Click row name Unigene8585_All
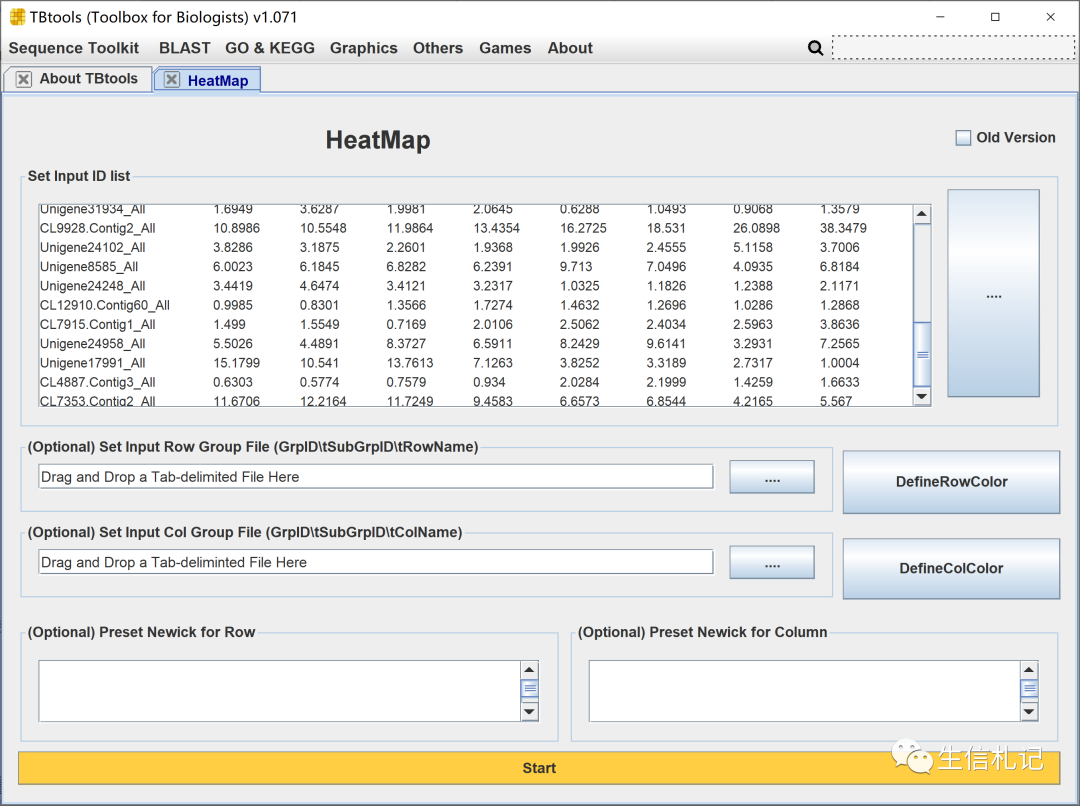The image size is (1080, 806). point(89,267)
